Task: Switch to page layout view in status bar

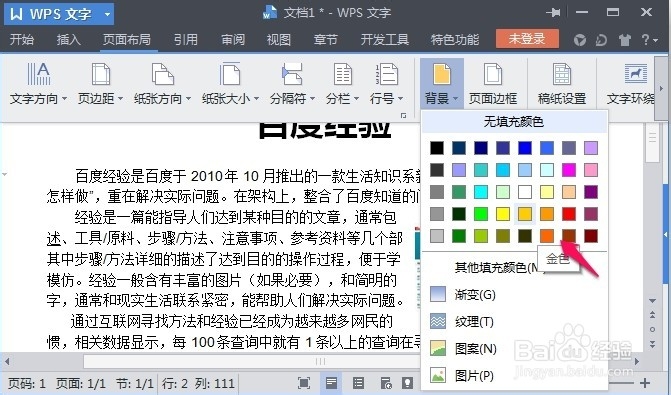Action: (x=331, y=383)
